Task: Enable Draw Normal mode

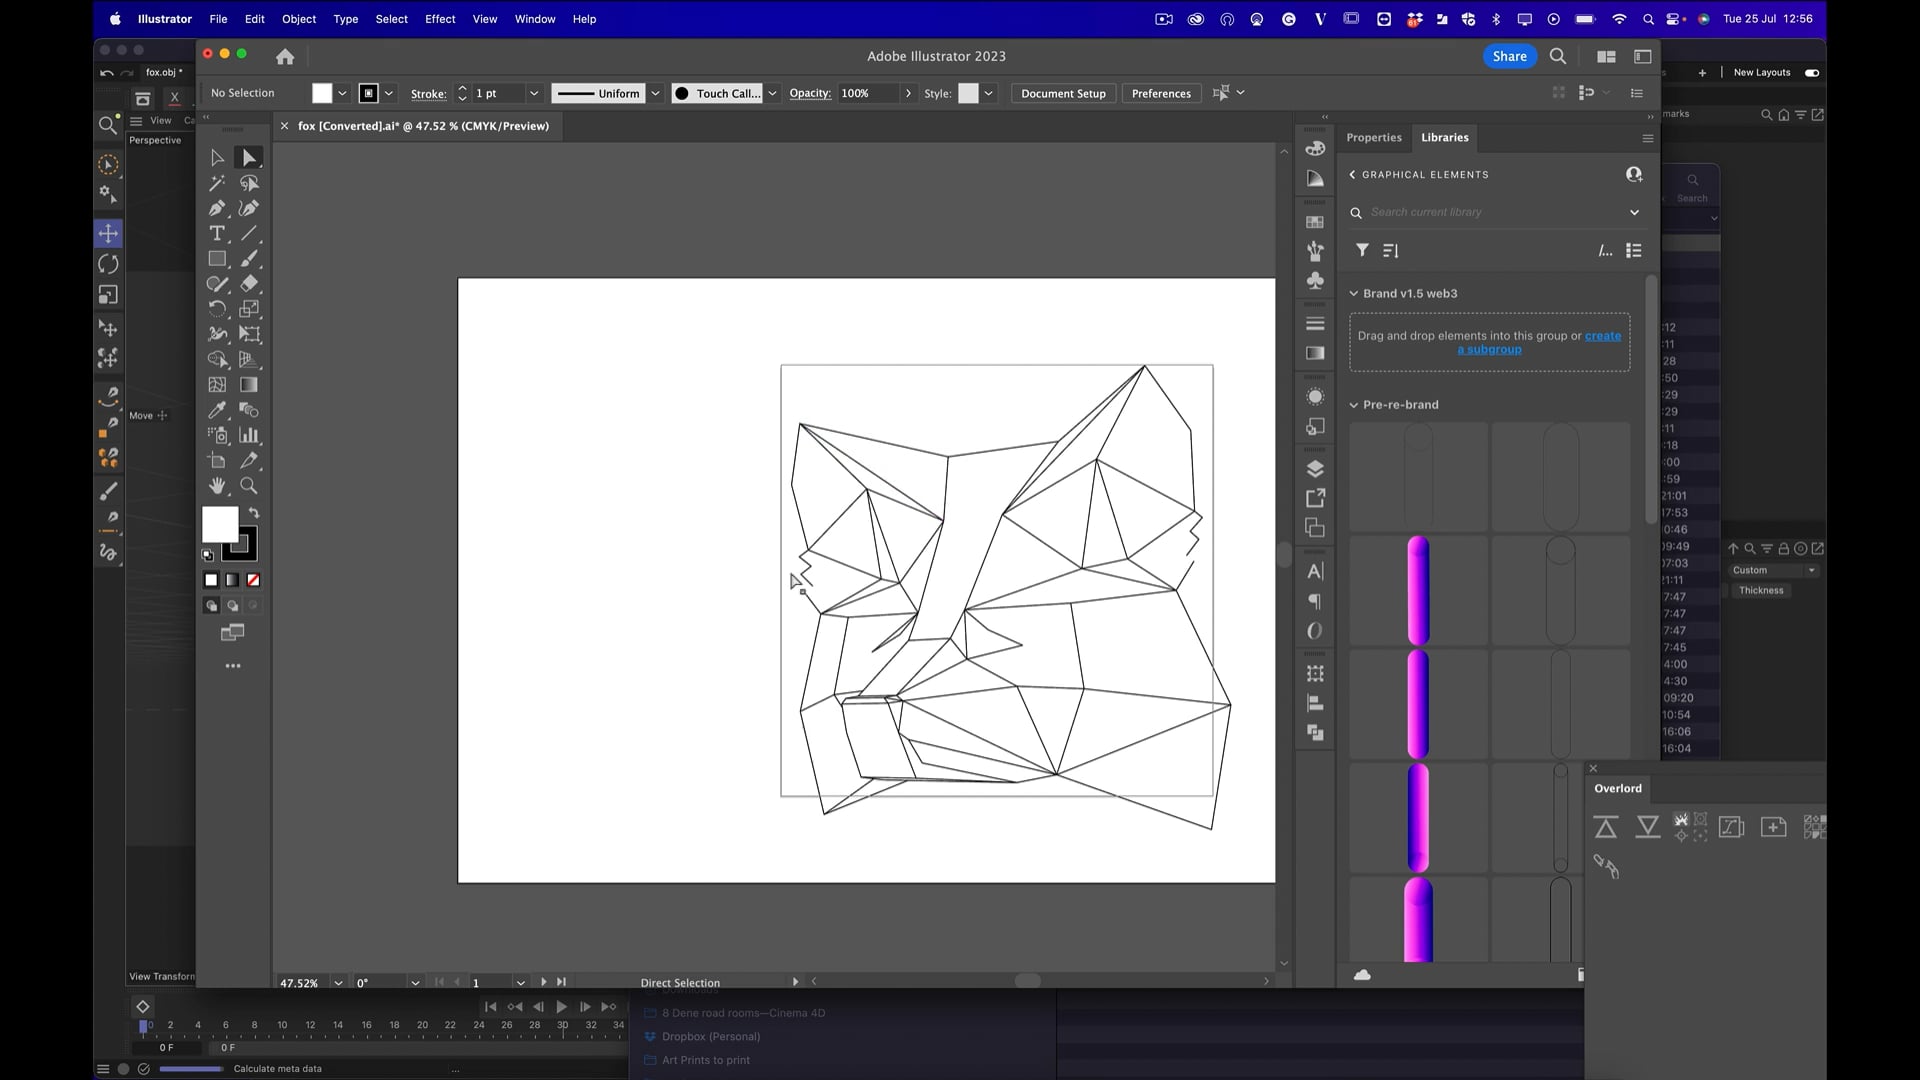Action: (211, 606)
